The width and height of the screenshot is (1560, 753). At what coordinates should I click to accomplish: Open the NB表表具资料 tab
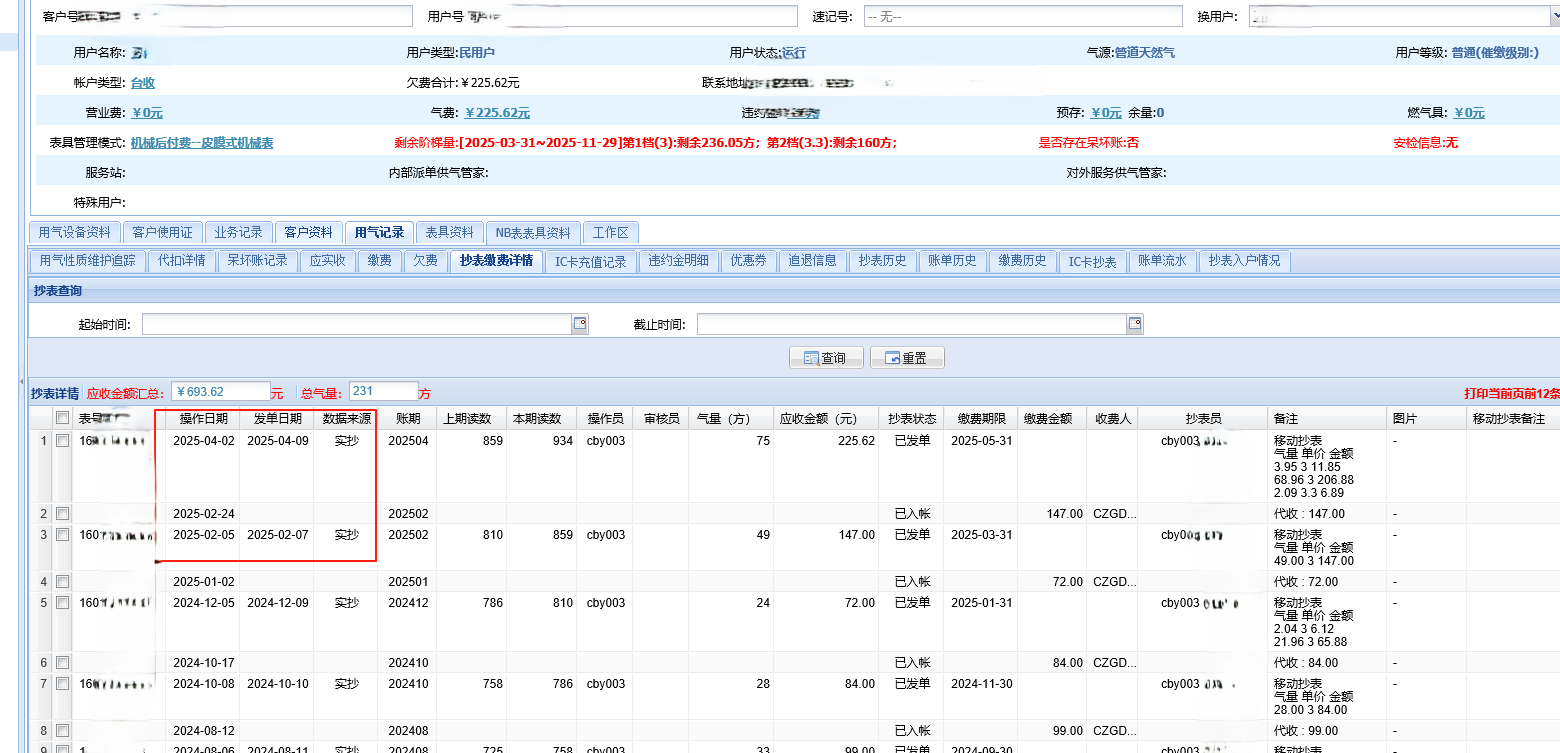click(x=533, y=232)
